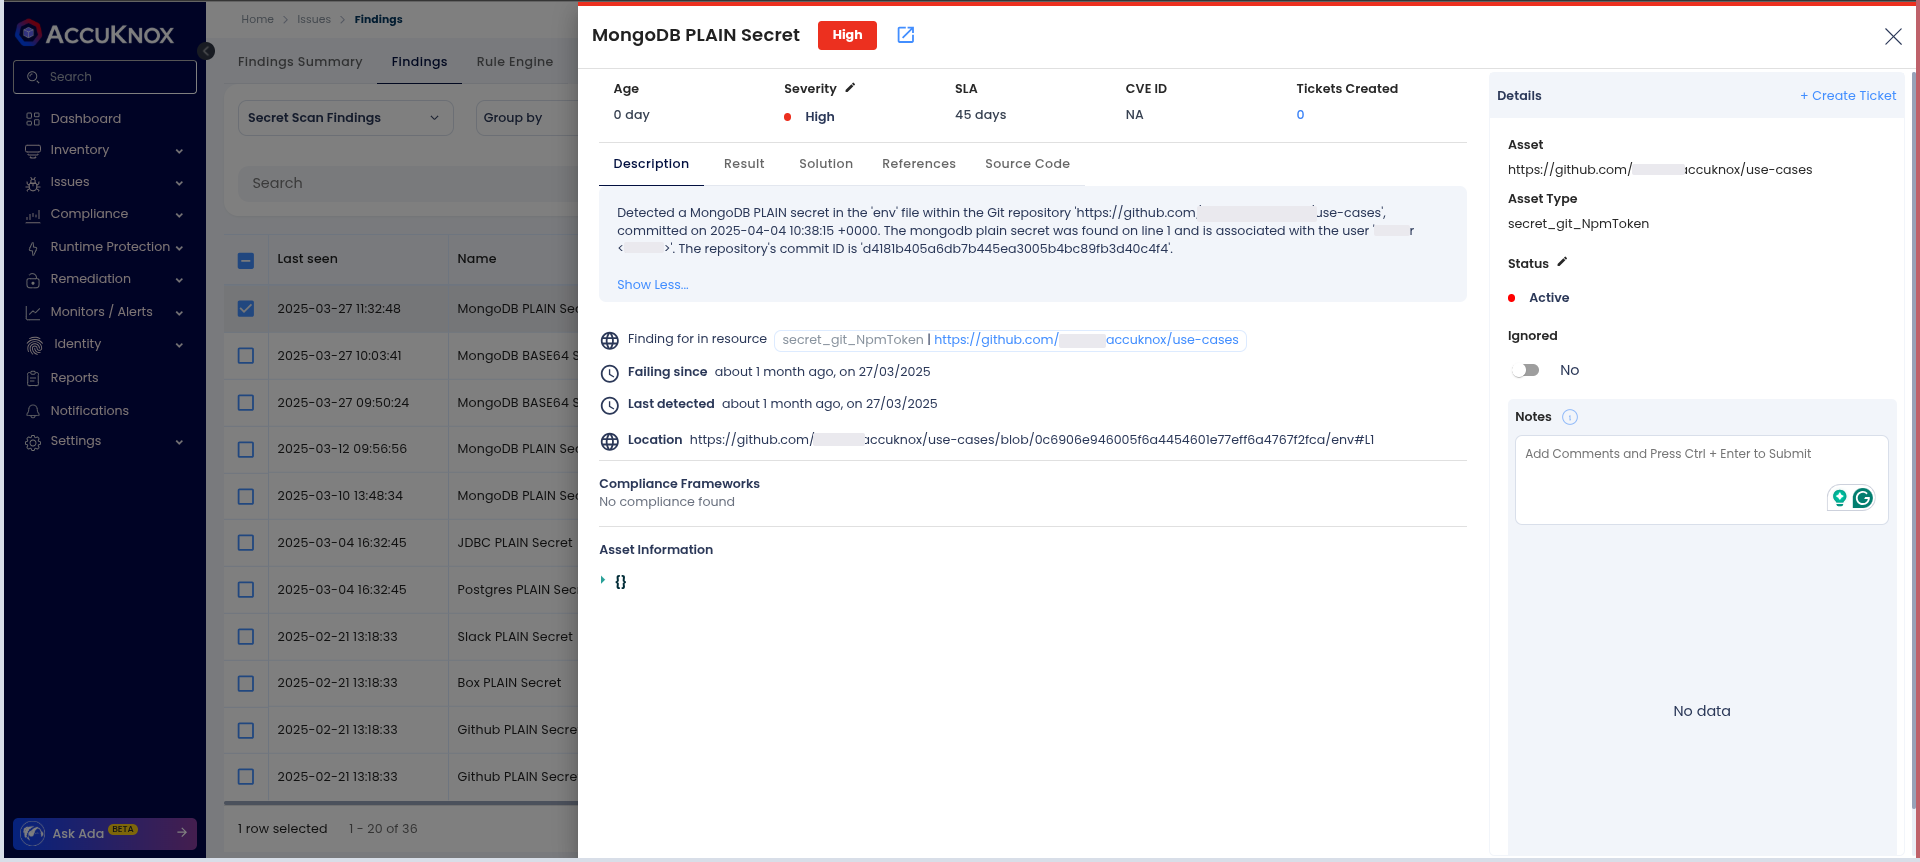Click the findings Search field

tap(410, 183)
